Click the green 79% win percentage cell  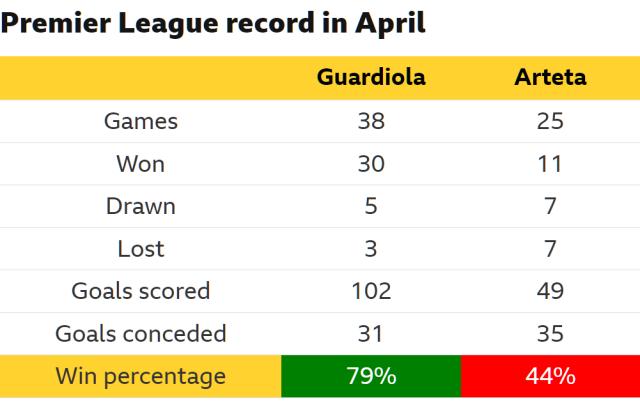coord(371,377)
